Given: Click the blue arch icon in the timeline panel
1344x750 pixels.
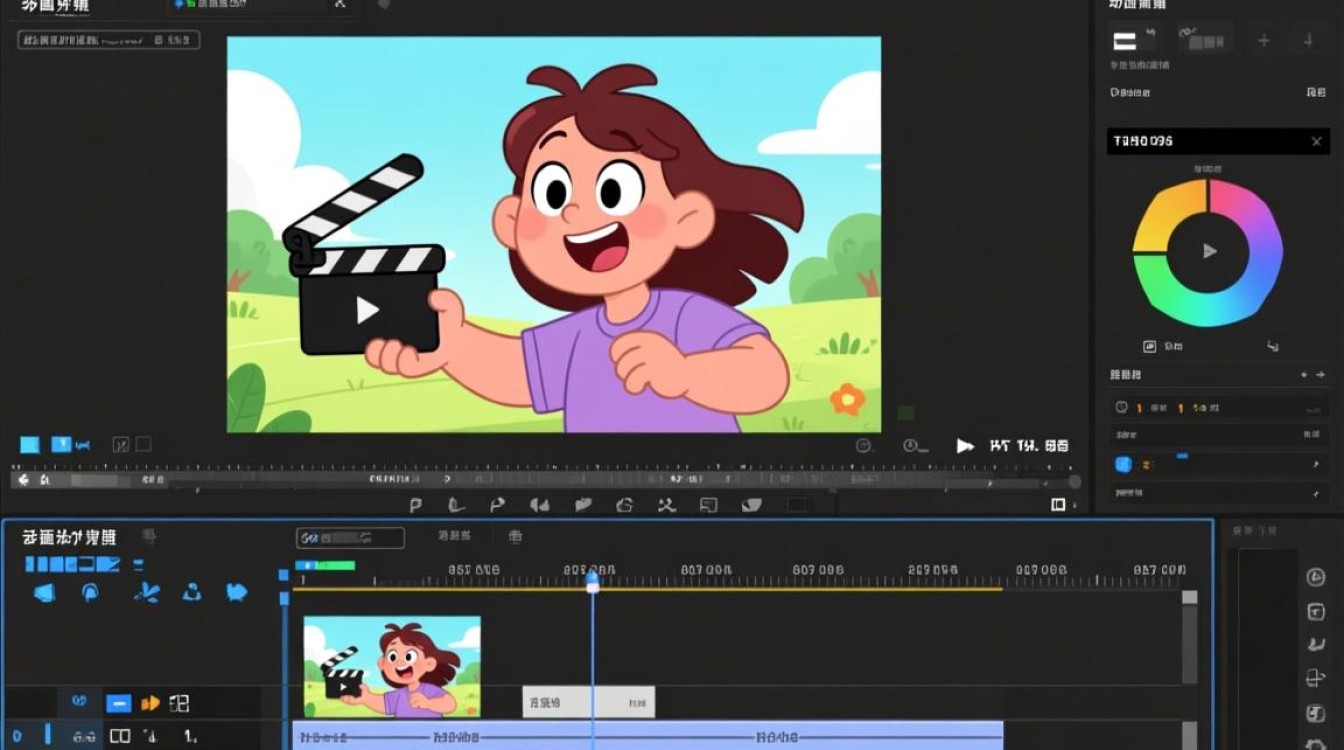Looking at the screenshot, I should click(x=90, y=593).
